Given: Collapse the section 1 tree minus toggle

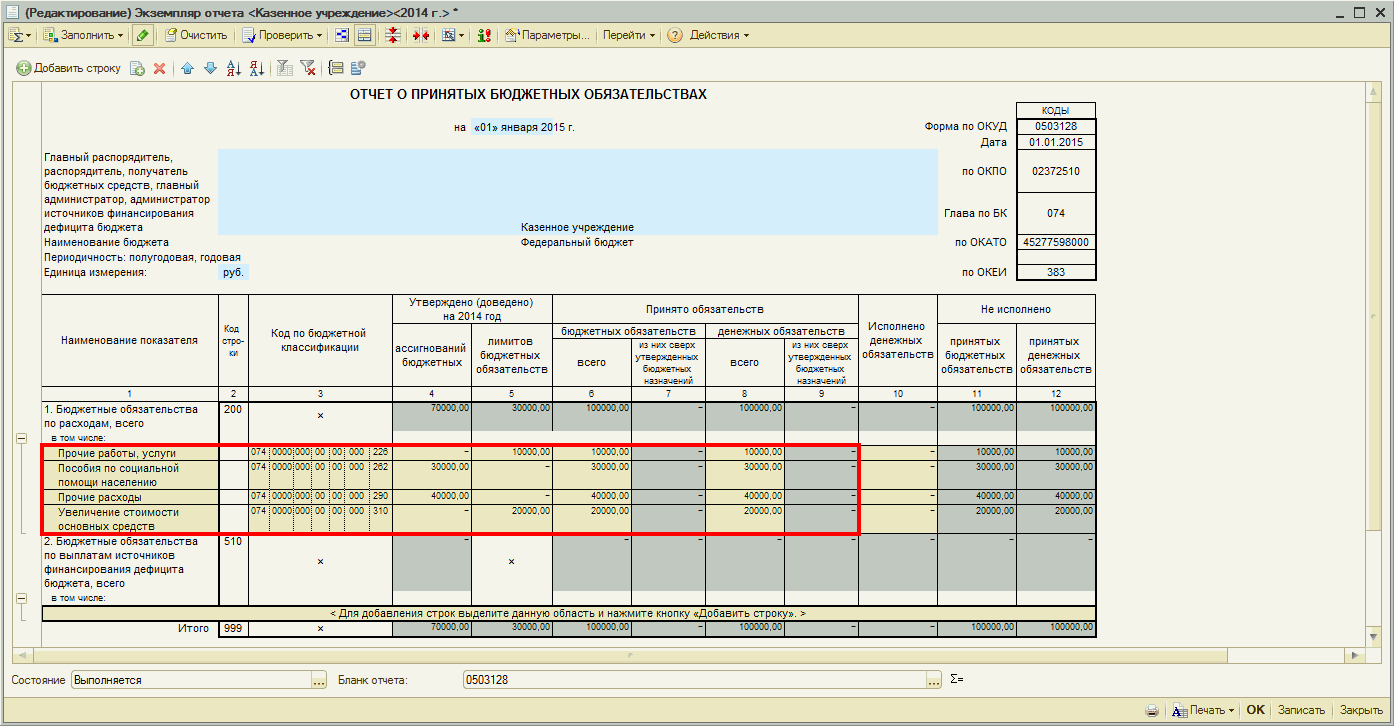Looking at the screenshot, I should pos(20,438).
